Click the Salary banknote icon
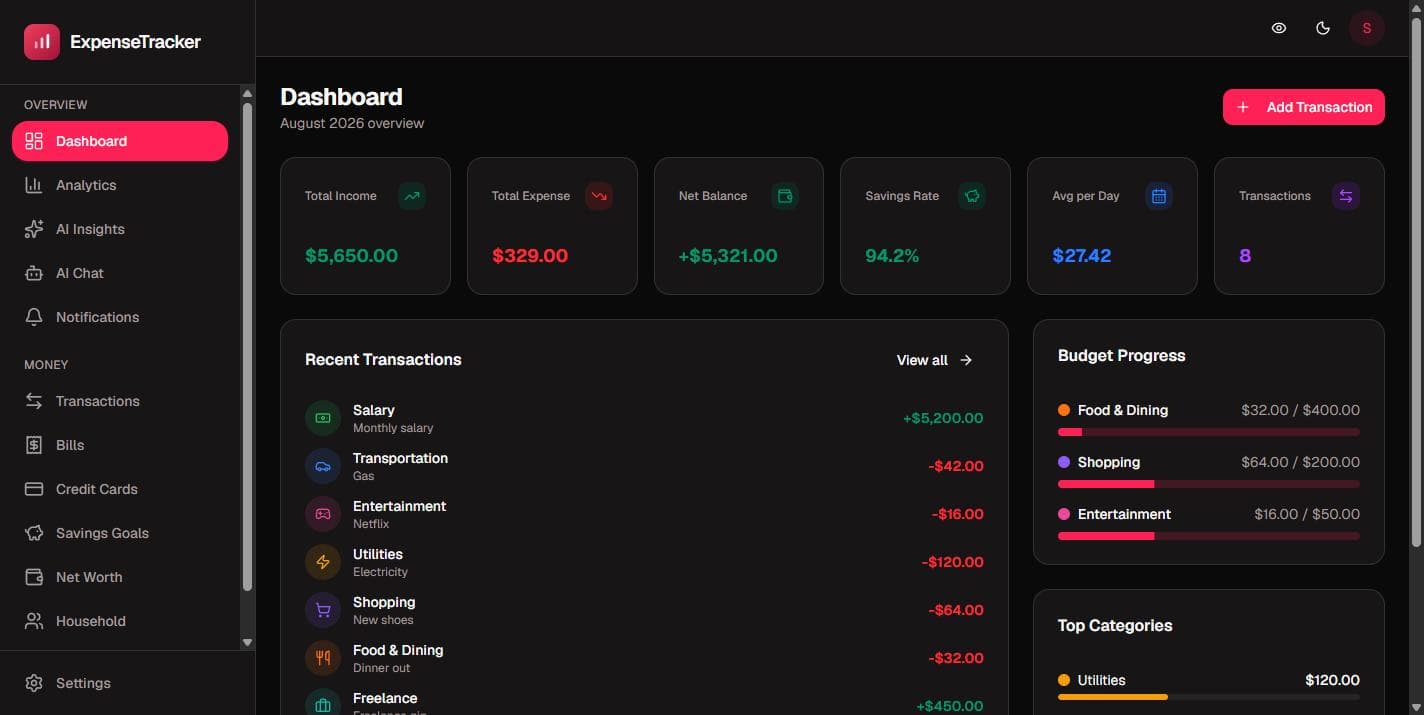The height and width of the screenshot is (715, 1424). [x=323, y=418]
